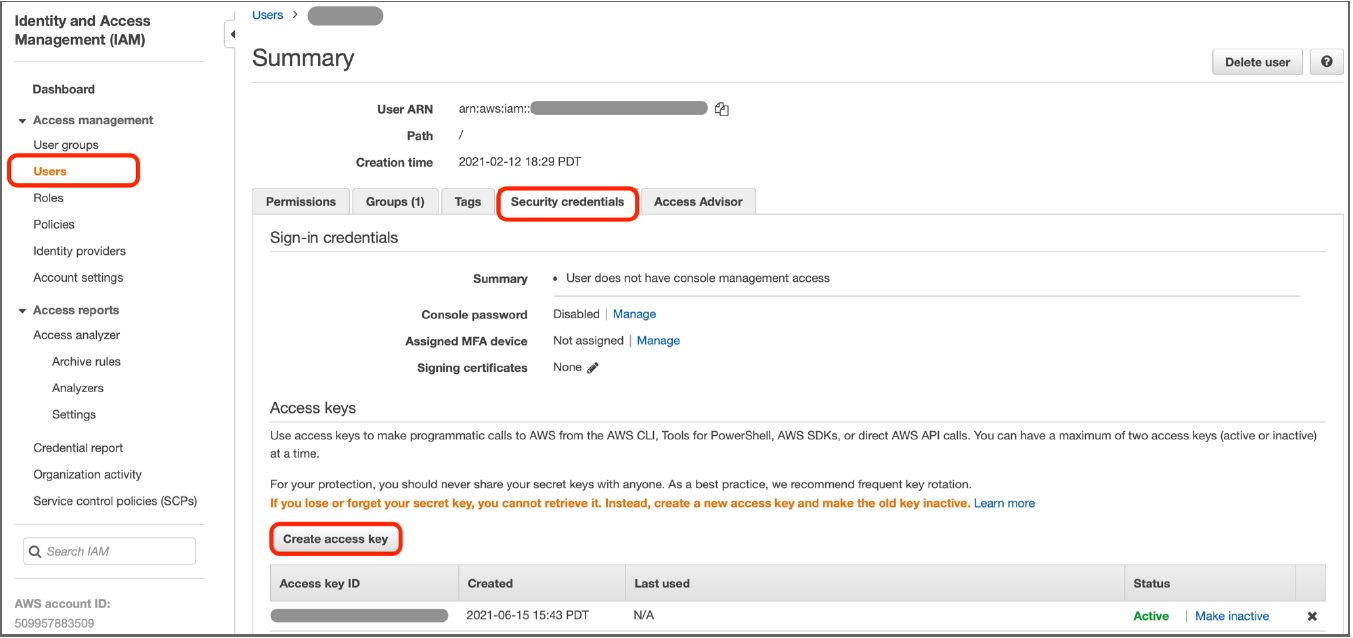Click the Create access key button
This screenshot has height=638, width=1353.
pyautogui.click(x=335, y=539)
